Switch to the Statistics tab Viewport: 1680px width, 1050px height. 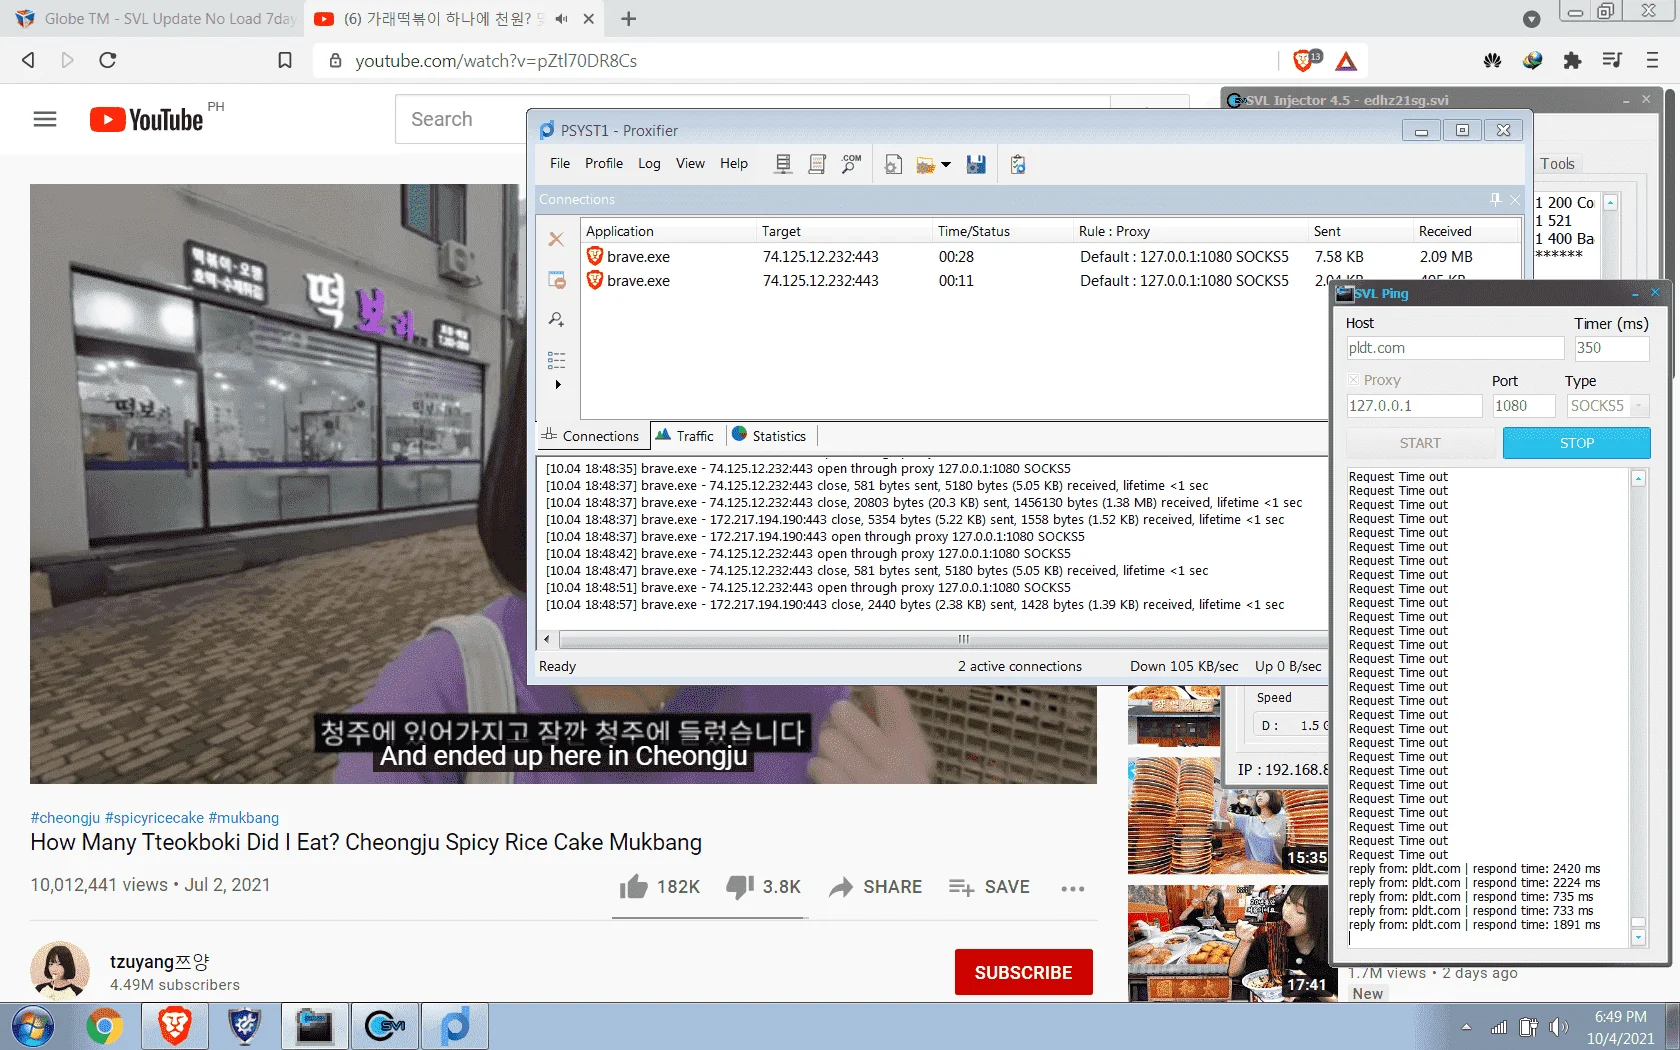(770, 436)
